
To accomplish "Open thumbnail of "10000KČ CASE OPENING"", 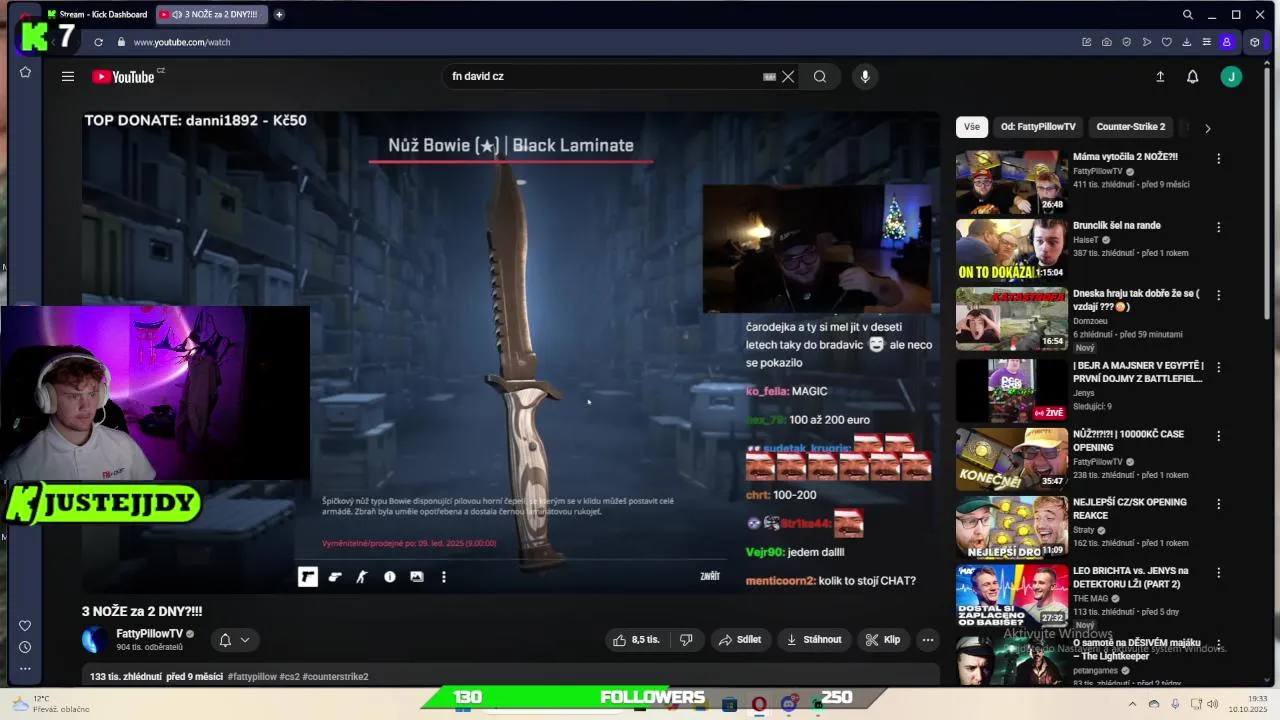I will coord(1011,458).
